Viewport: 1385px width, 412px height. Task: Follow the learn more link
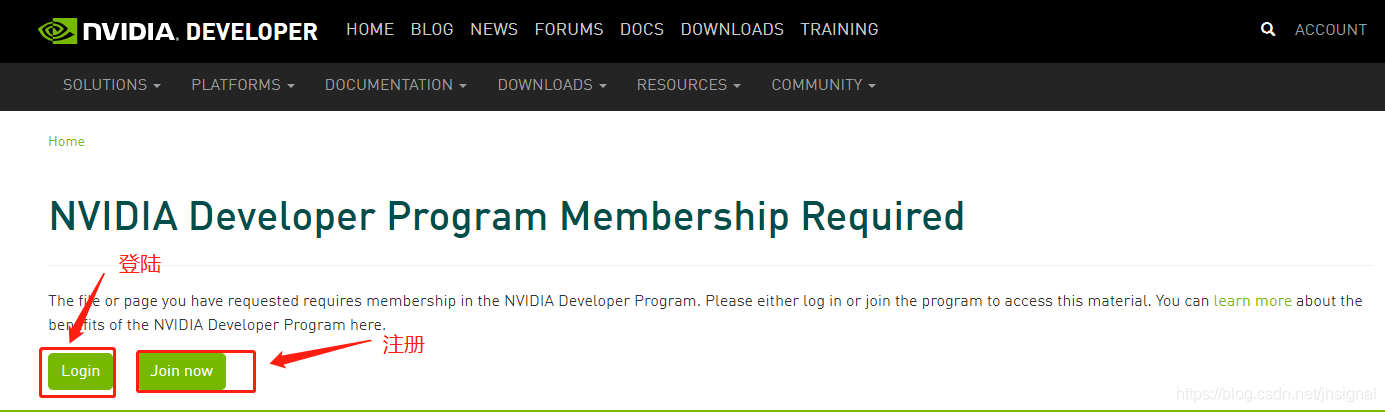(1253, 300)
